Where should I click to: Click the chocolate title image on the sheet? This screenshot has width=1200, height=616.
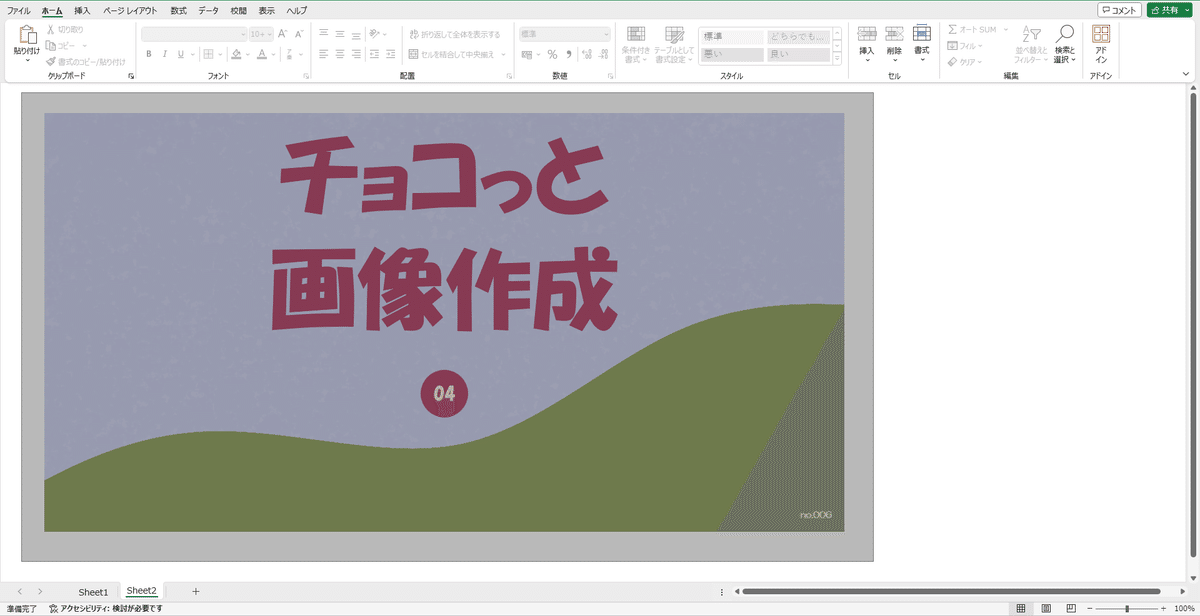[x=444, y=322]
